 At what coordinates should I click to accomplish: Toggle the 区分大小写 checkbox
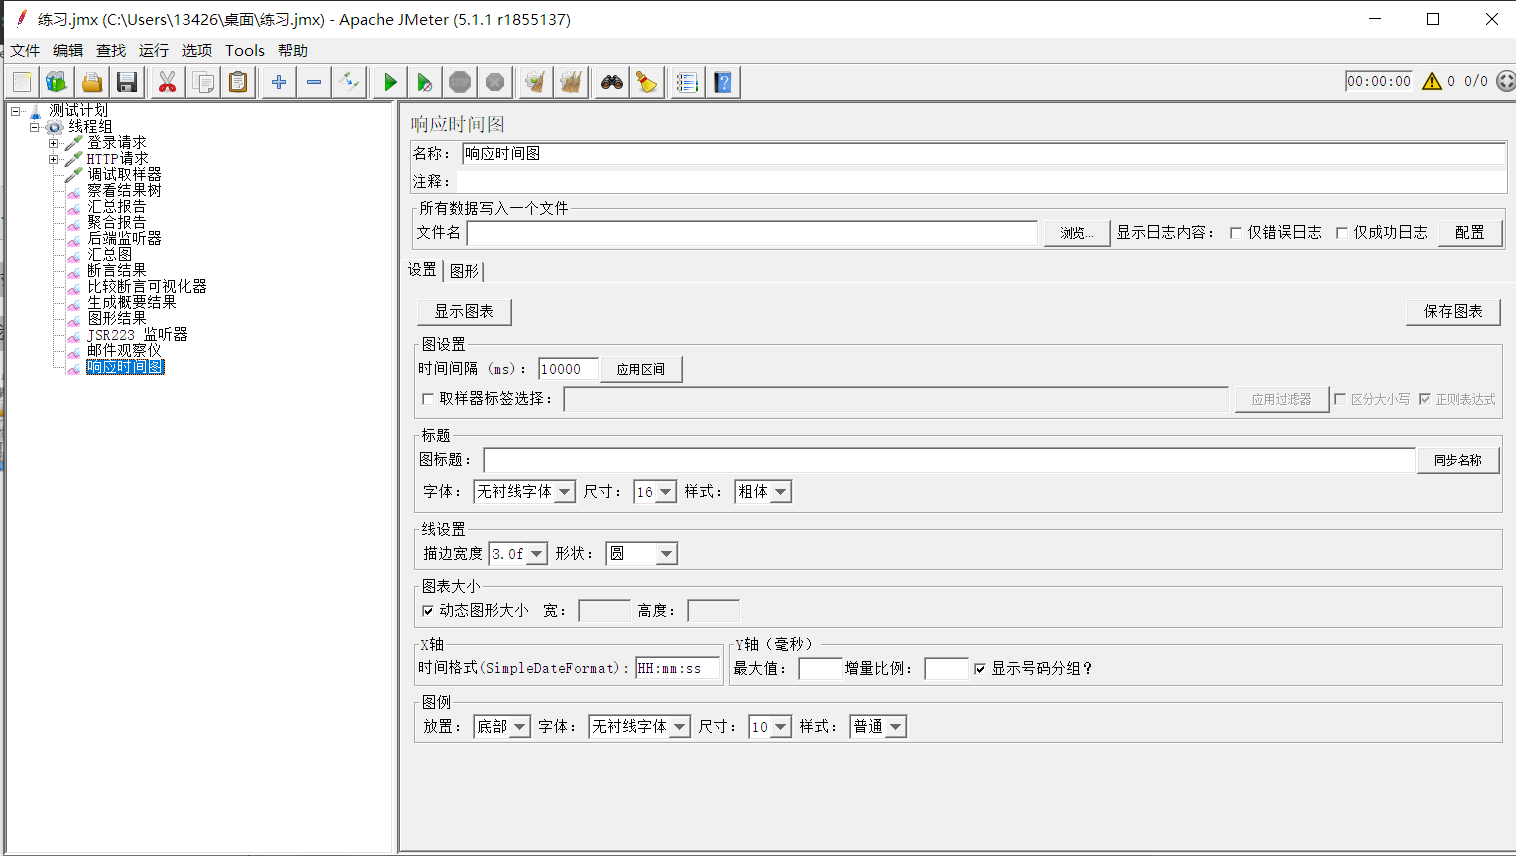click(x=1340, y=399)
